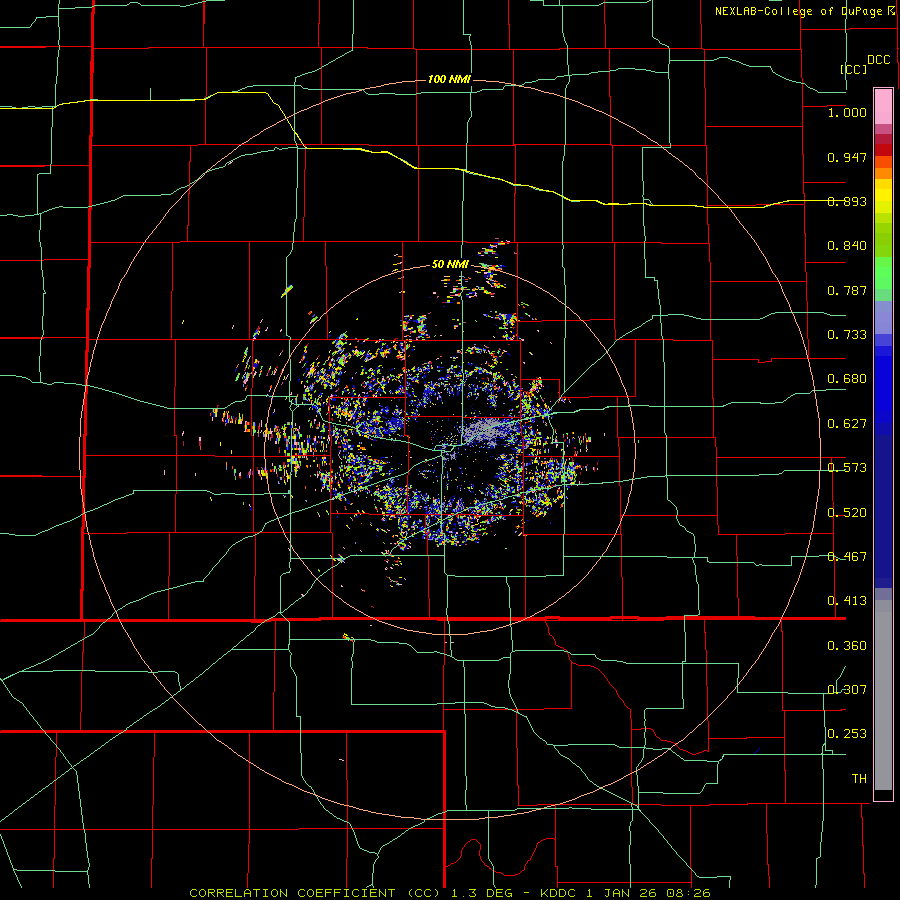The image size is (900, 900).
Task: Select the 0.307 scale value
Action: [847, 690]
